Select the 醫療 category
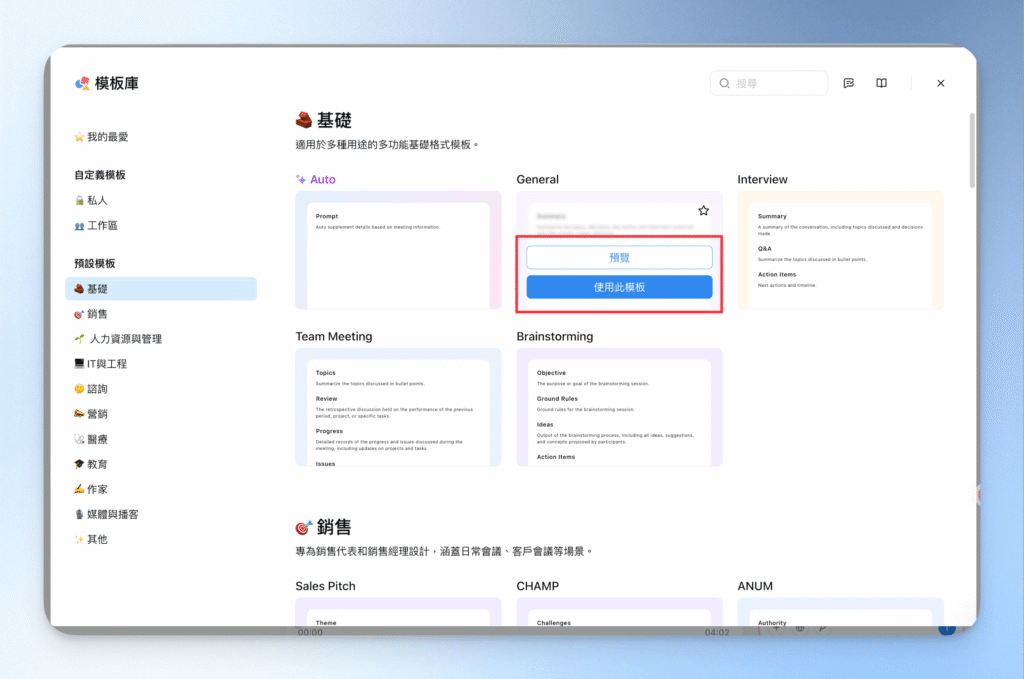Screen dimensions: 1024x679 (91, 439)
